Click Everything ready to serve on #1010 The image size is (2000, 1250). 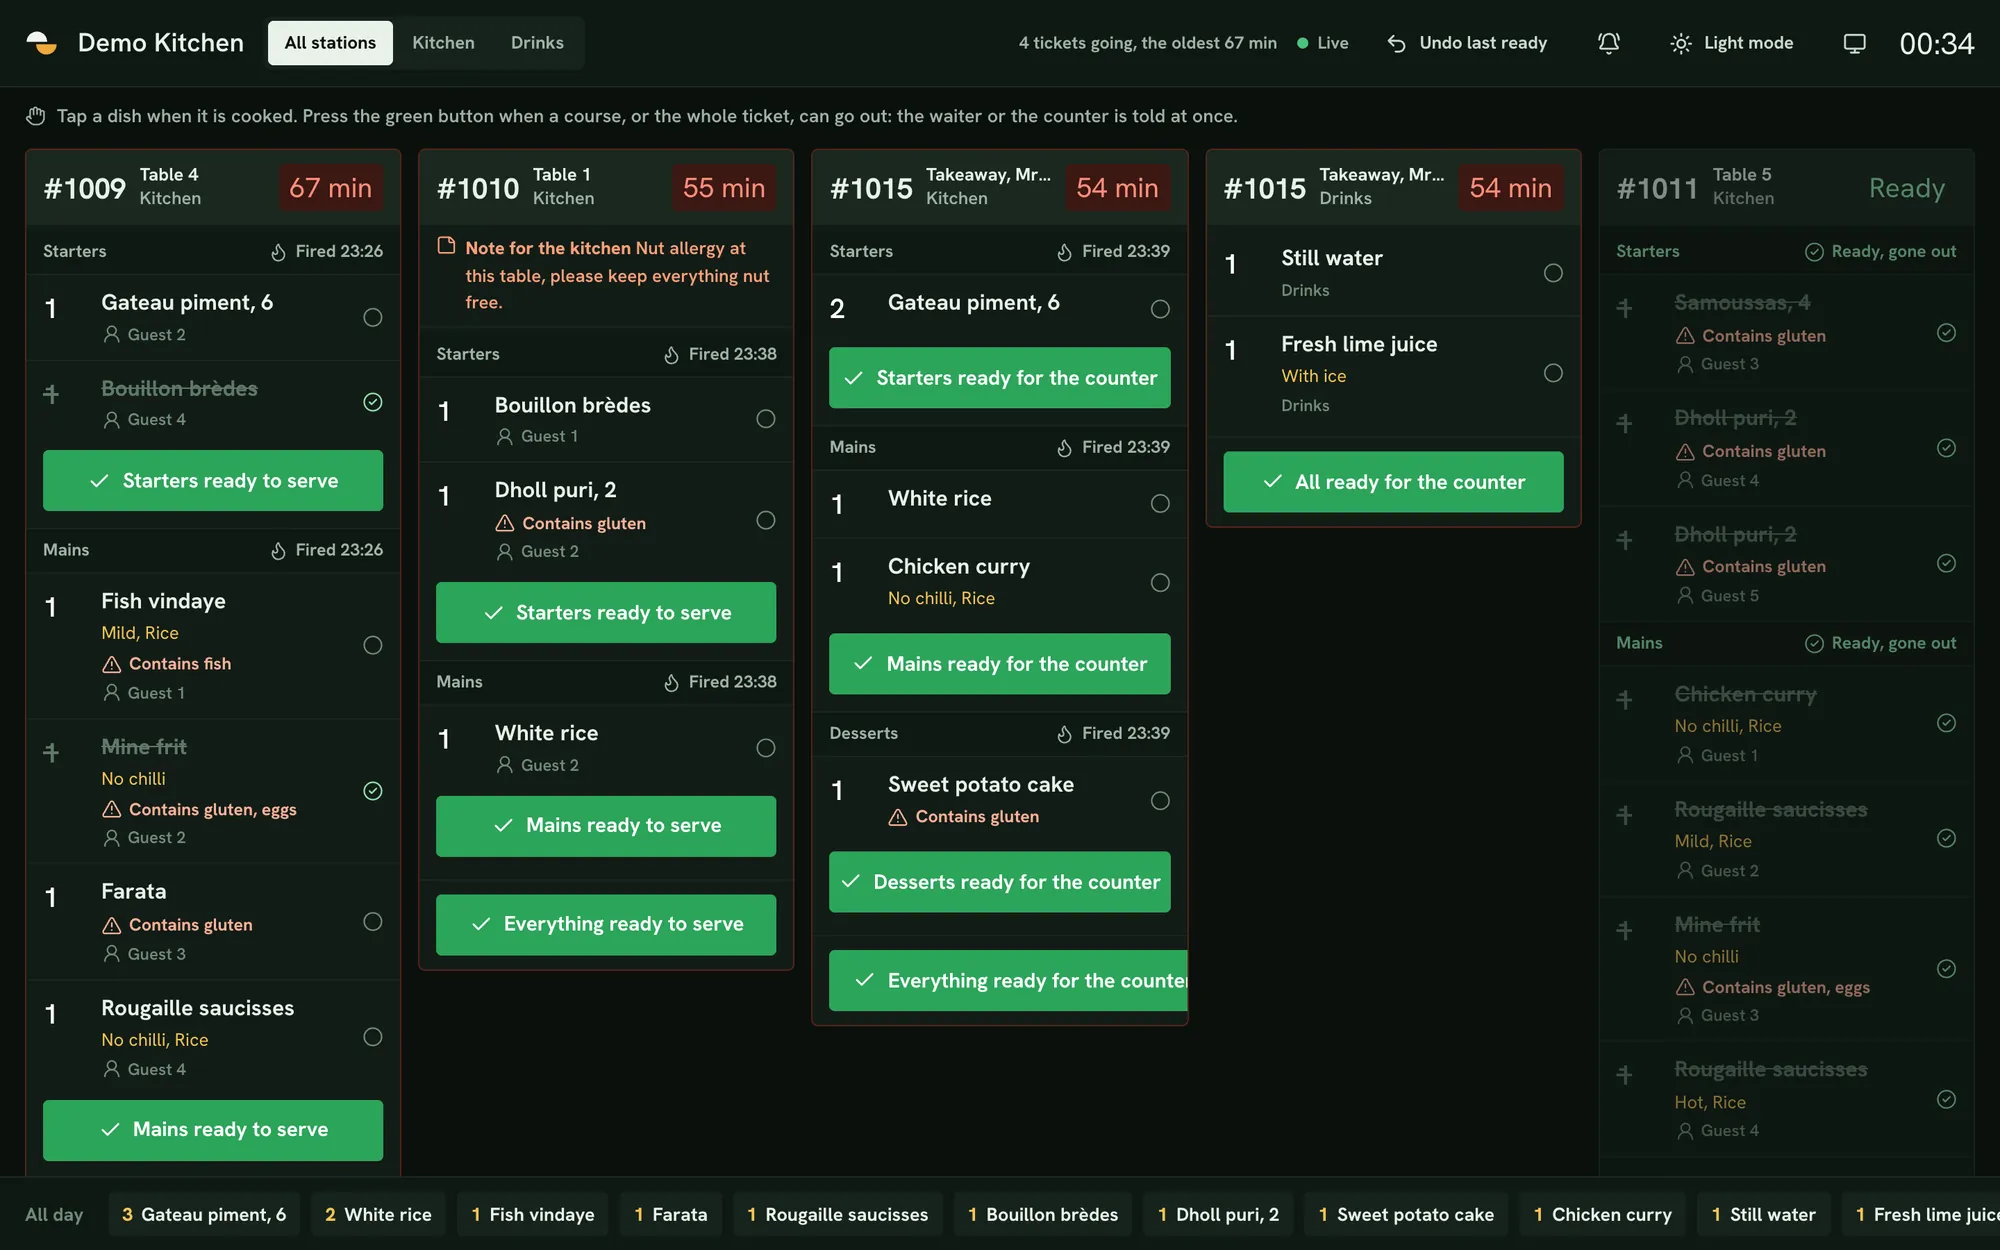click(x=606, y=924)
